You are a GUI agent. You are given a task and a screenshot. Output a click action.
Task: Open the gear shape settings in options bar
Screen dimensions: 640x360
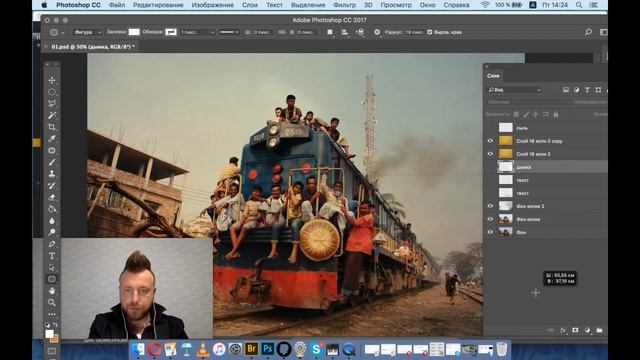coord(377,32)
